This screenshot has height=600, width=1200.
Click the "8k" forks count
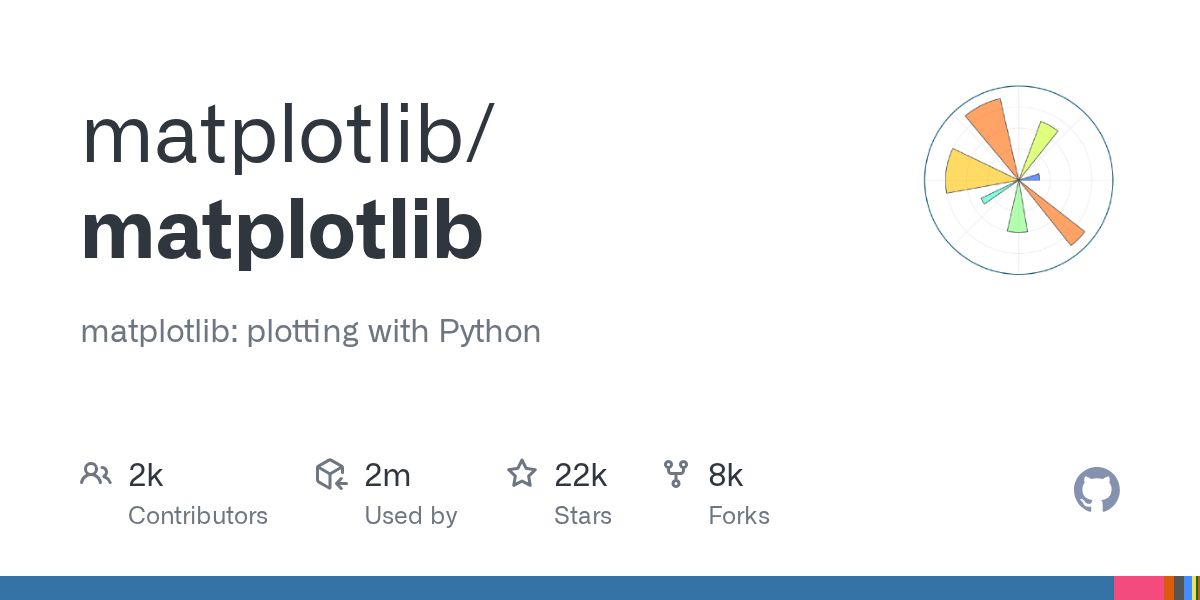[725, 475]
